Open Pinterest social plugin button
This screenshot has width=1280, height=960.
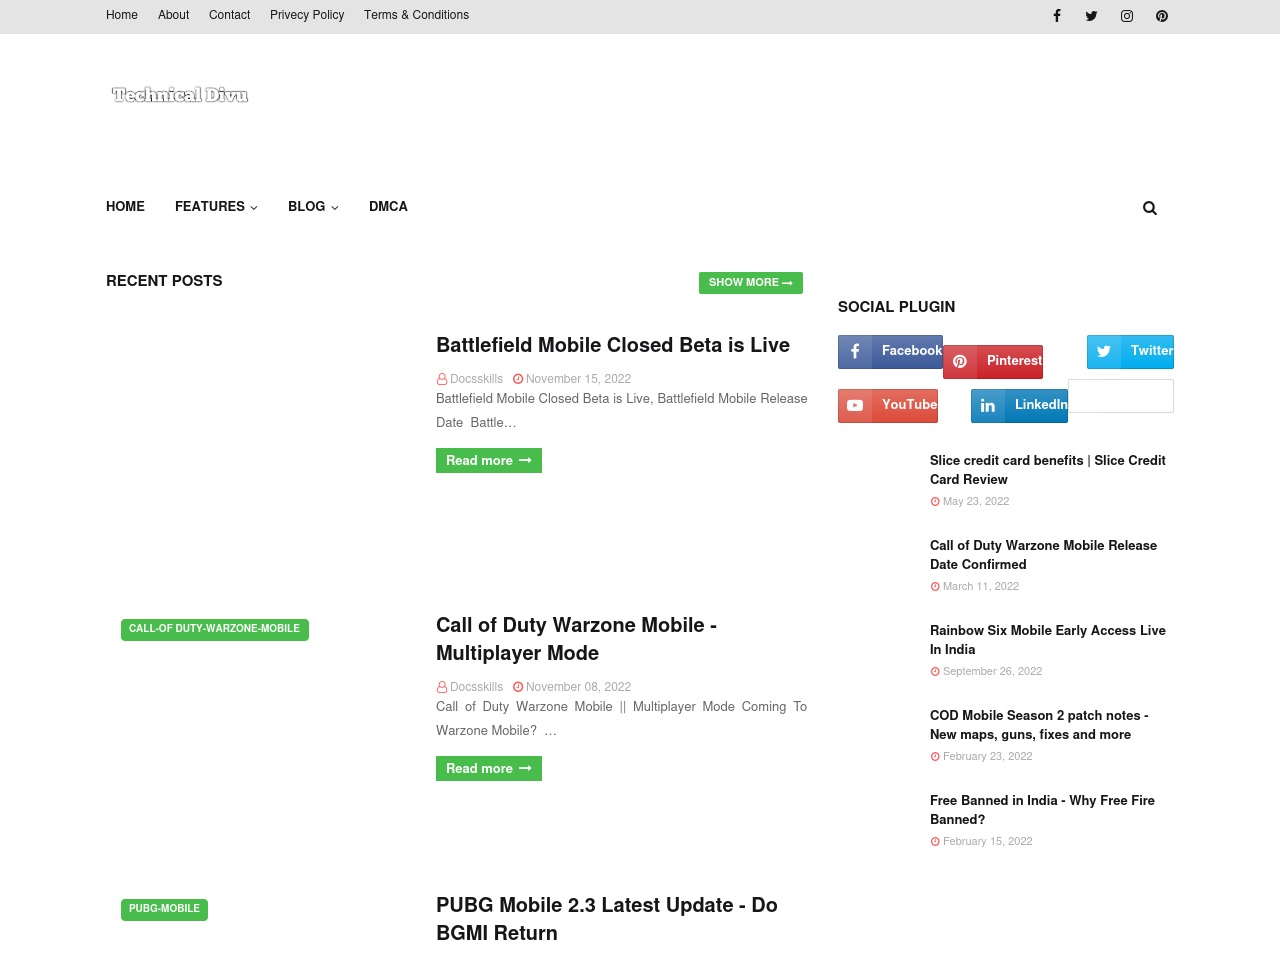993,362
